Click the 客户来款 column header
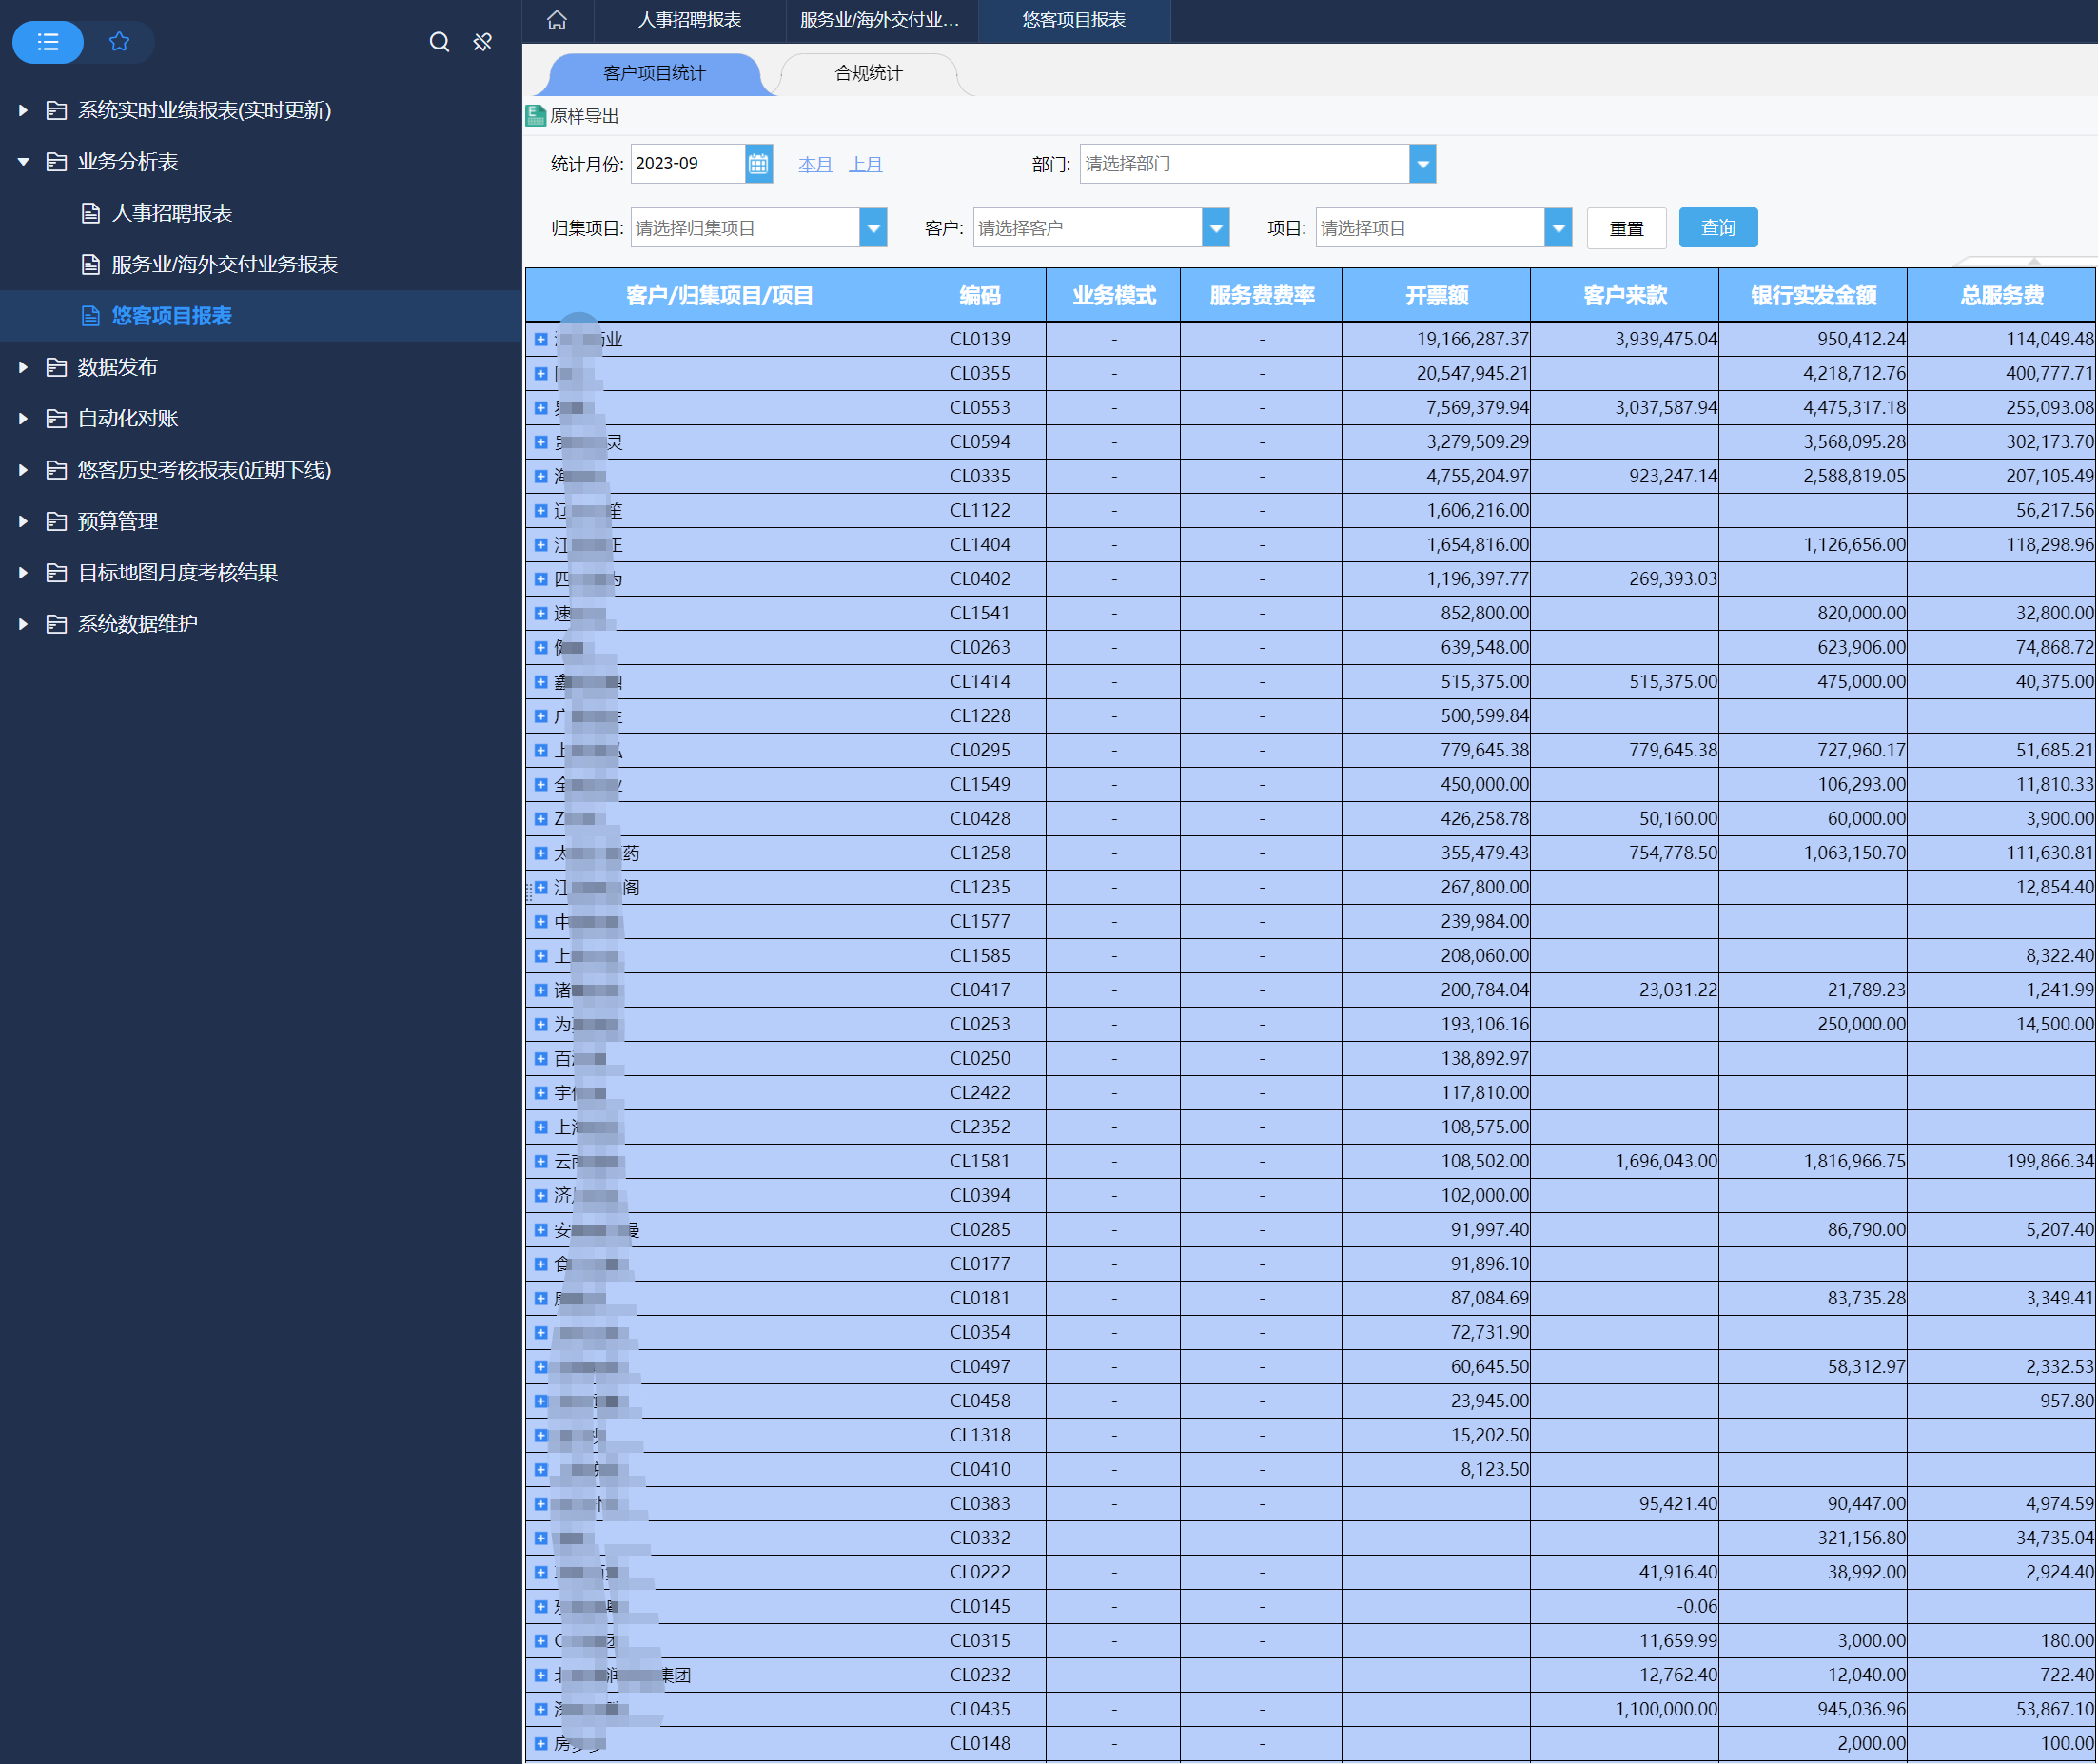Image resolution: width=2098 pixels, height=1764 pixels. coord(1625,296)
